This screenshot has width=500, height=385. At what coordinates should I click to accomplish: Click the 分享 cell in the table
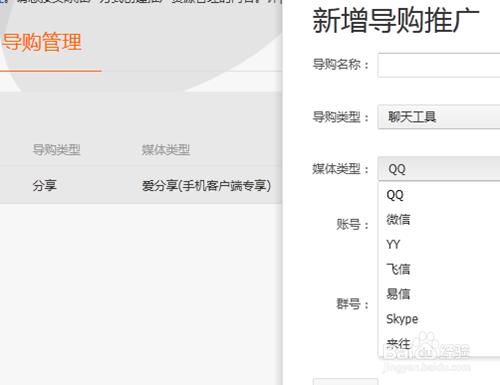(45, 185)
